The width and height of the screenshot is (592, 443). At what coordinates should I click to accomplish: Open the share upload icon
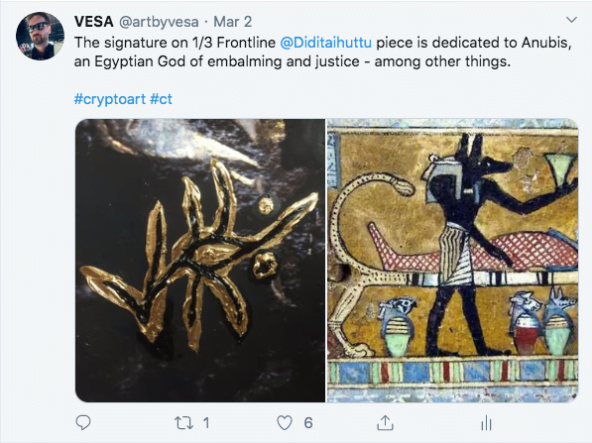click(x=385, y=422)
